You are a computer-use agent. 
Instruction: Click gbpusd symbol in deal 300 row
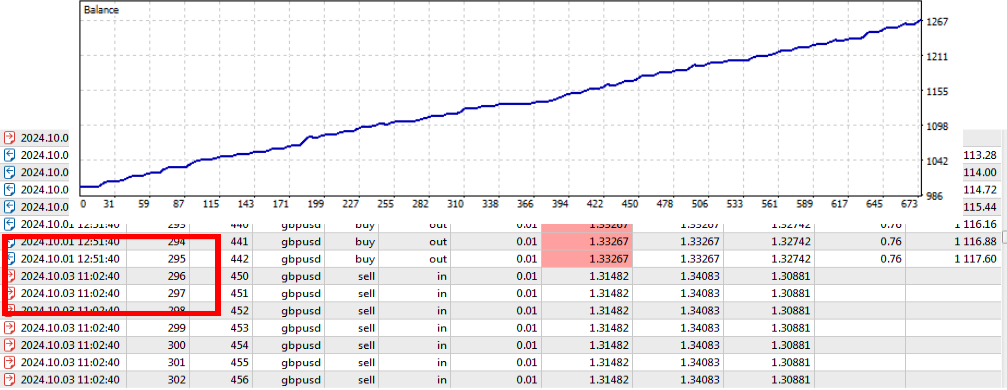tap(302, 345)
